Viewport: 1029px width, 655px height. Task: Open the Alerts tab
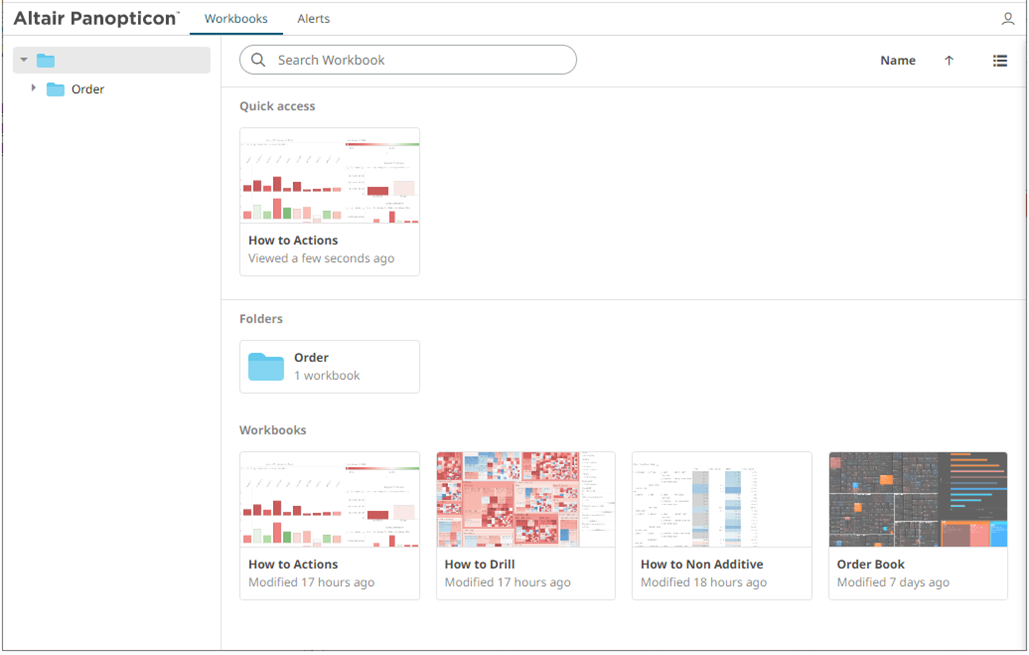[x=313, y=19]
